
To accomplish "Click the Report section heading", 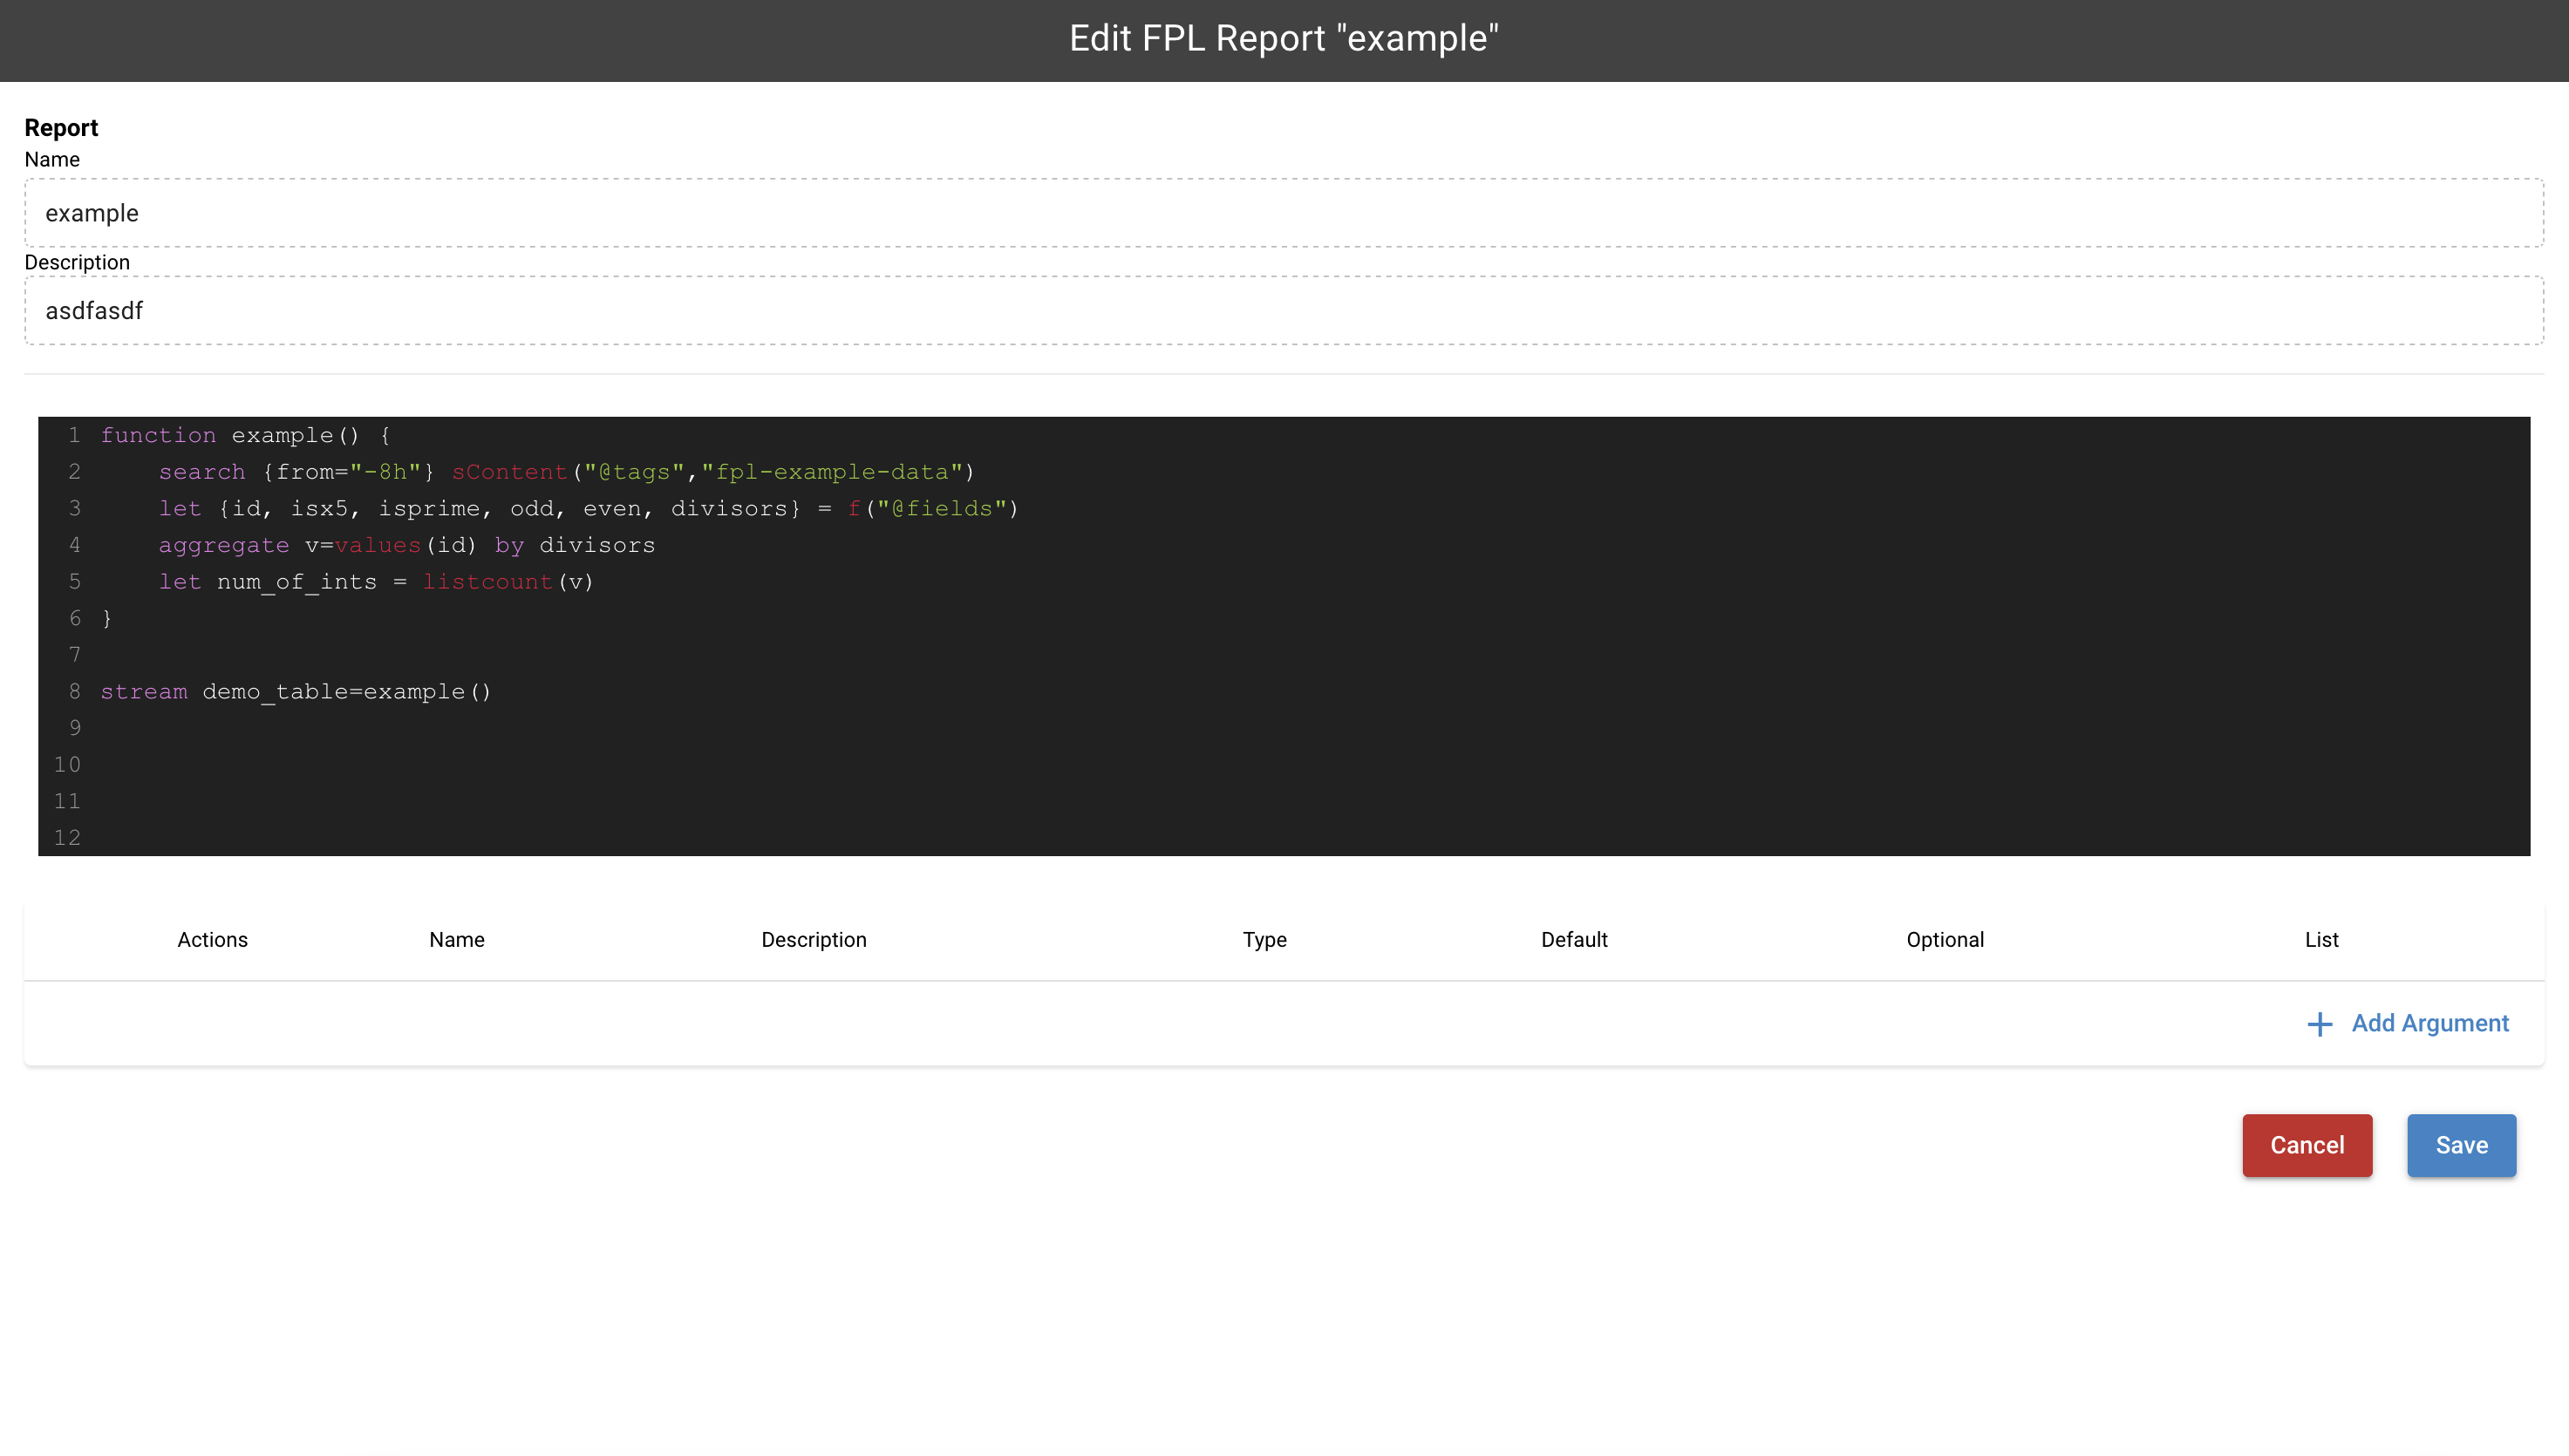I will [61, 128].
